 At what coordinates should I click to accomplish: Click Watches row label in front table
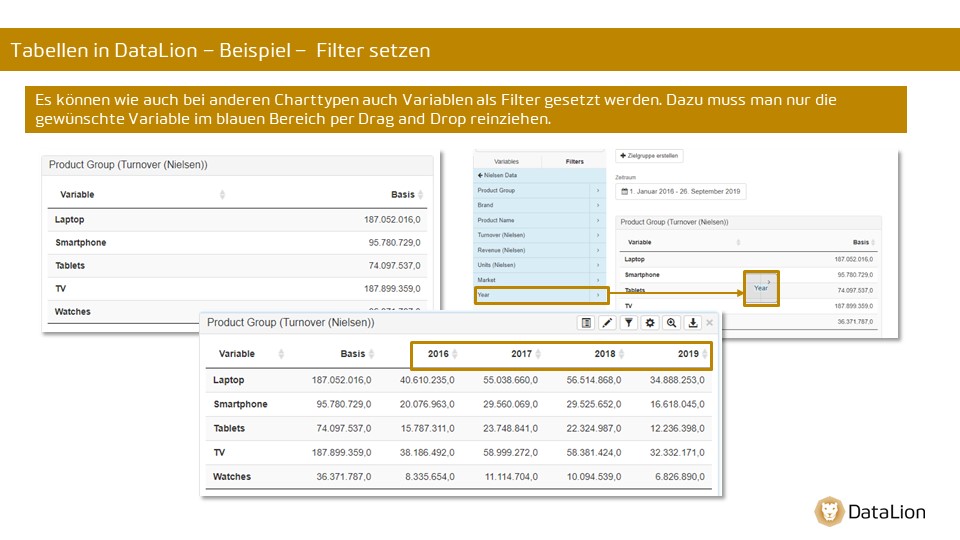click(x=232, y=476)
